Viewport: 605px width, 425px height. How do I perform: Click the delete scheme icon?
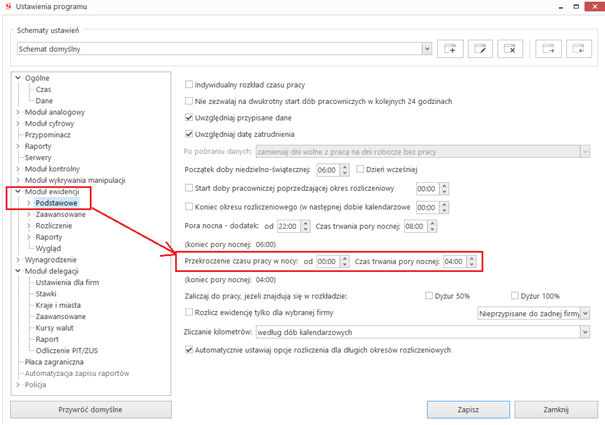pos(511,48)
